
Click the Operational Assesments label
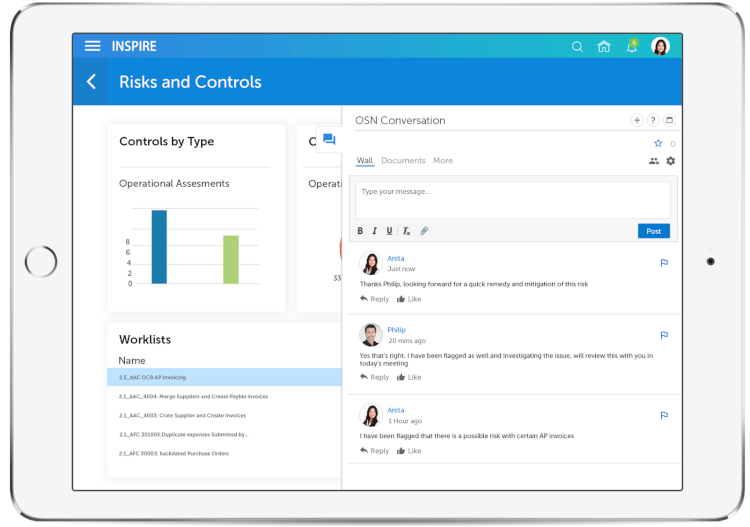click(174, 184)
